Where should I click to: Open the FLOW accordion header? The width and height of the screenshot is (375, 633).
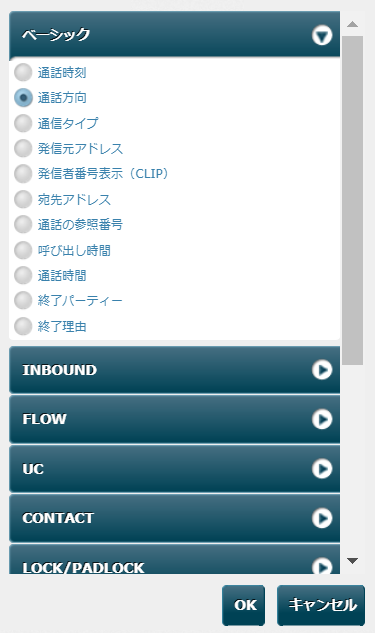[x=174, y=419]
